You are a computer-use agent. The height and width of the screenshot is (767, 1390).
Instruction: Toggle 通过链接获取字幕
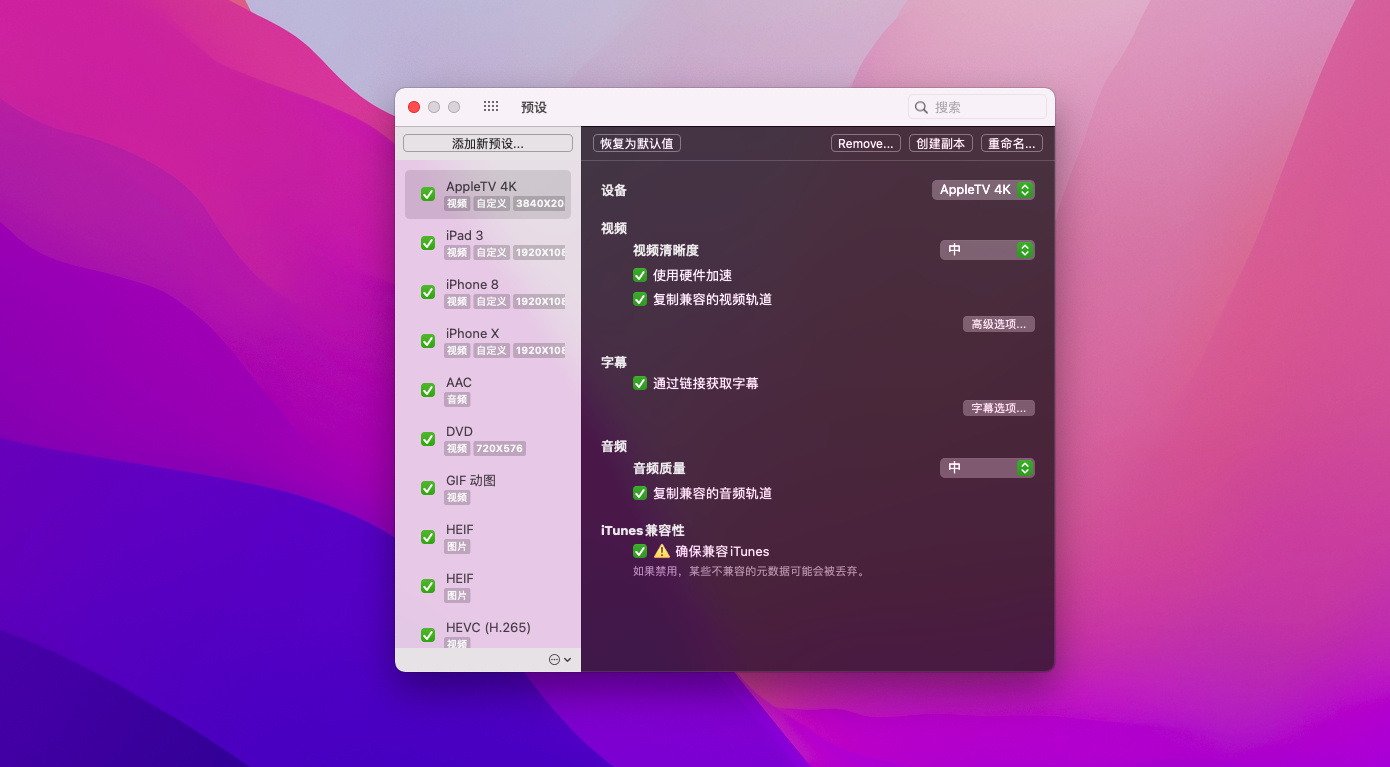coord(640,382)
